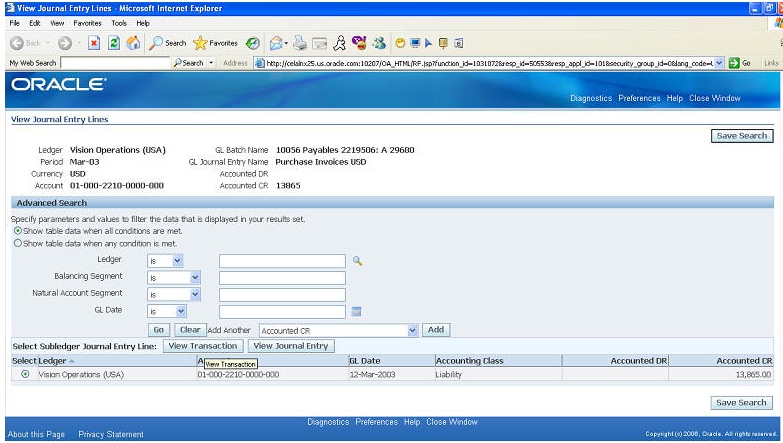This screenshot has width=783, height=443.
Task: Open Diagnostics link in Oracle header
Action: tap(591, 98)
